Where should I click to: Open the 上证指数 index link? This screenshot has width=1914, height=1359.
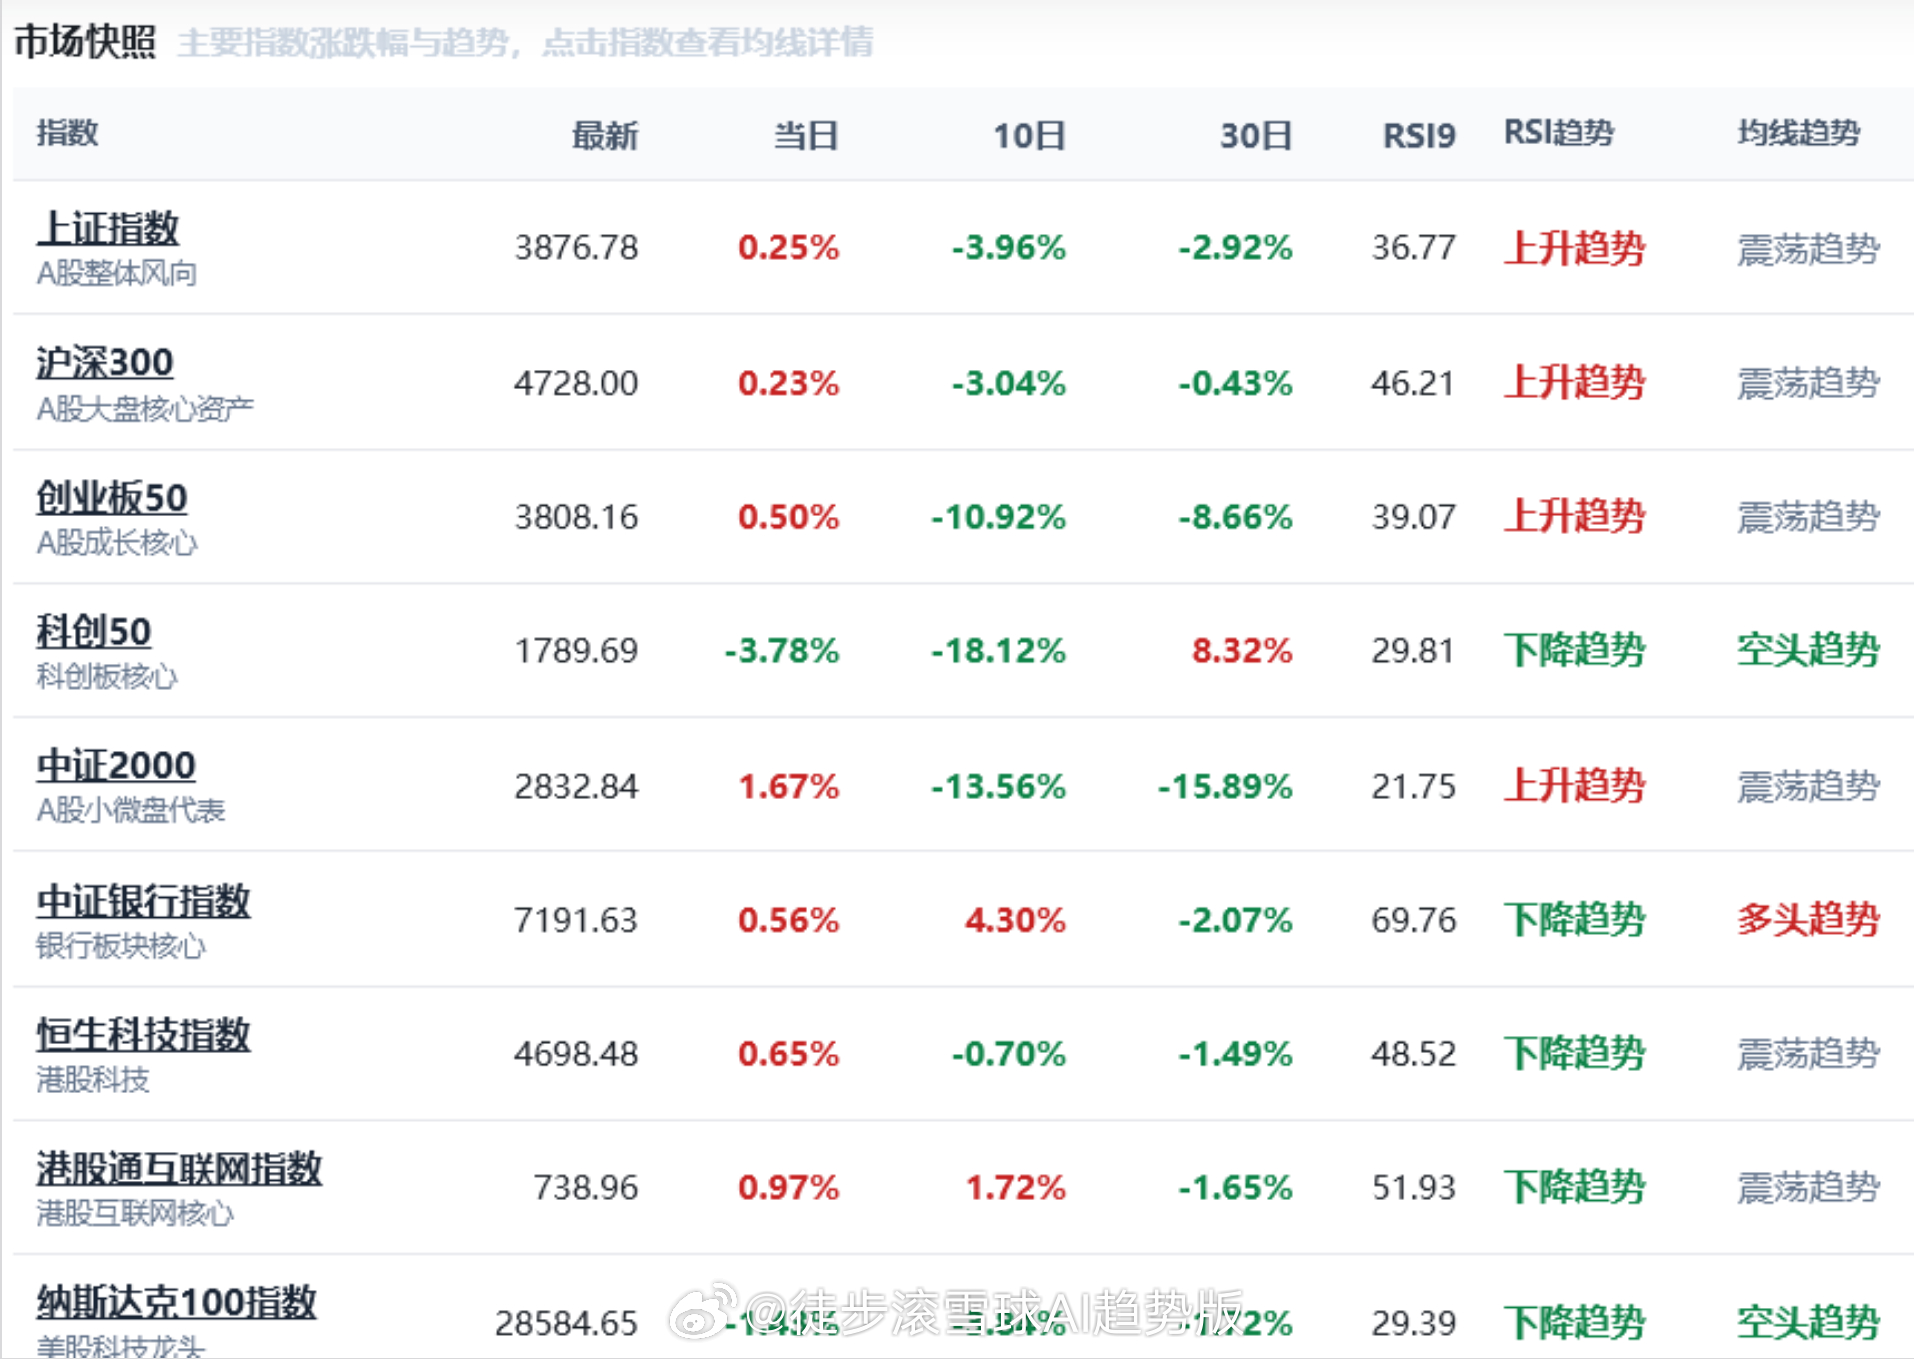(108, 228)
